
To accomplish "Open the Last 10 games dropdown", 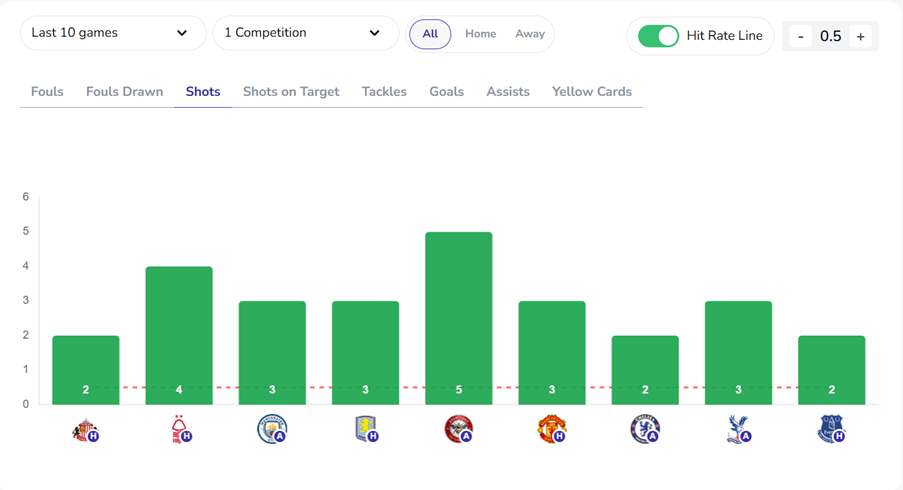I will tap(112, 33).
